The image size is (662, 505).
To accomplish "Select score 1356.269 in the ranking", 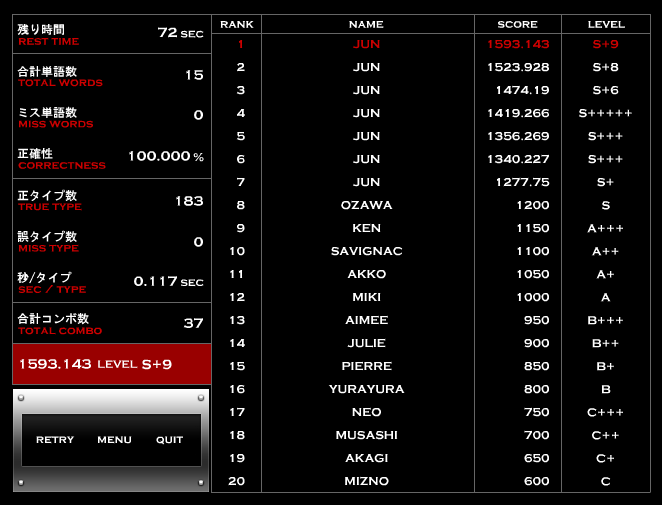I will point(518,136).
